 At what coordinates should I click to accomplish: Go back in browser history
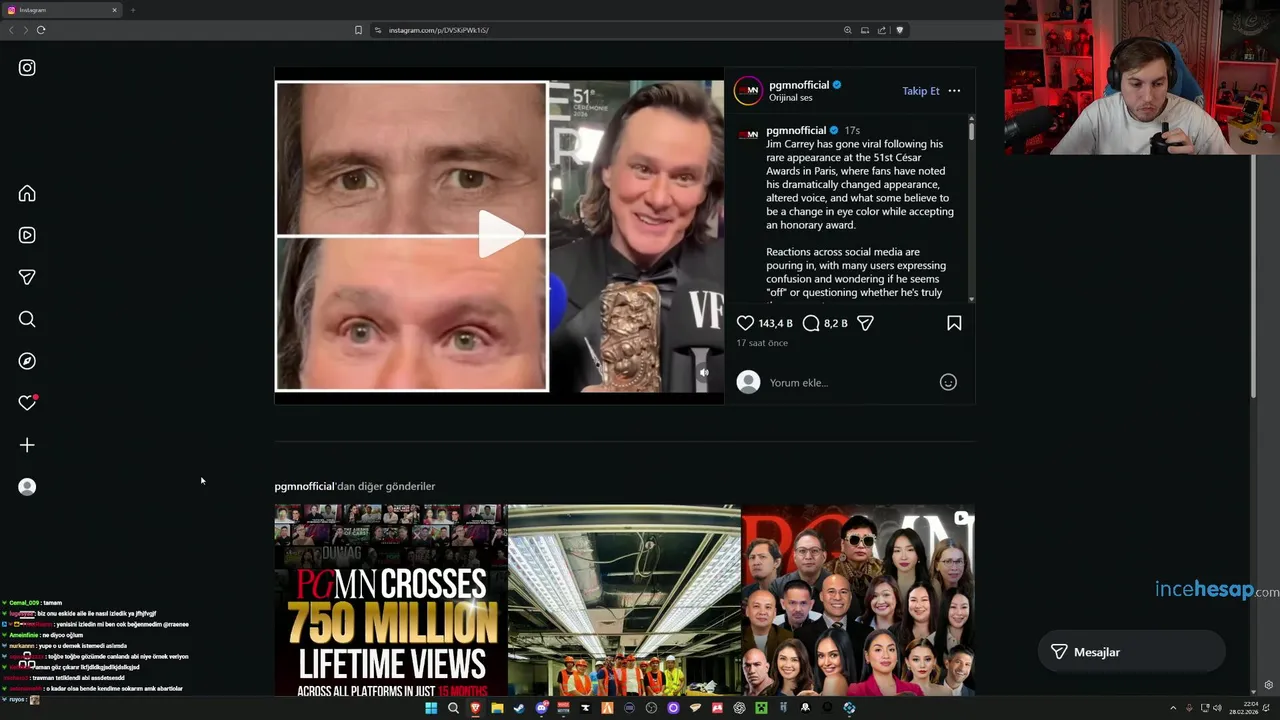point(10,30)
